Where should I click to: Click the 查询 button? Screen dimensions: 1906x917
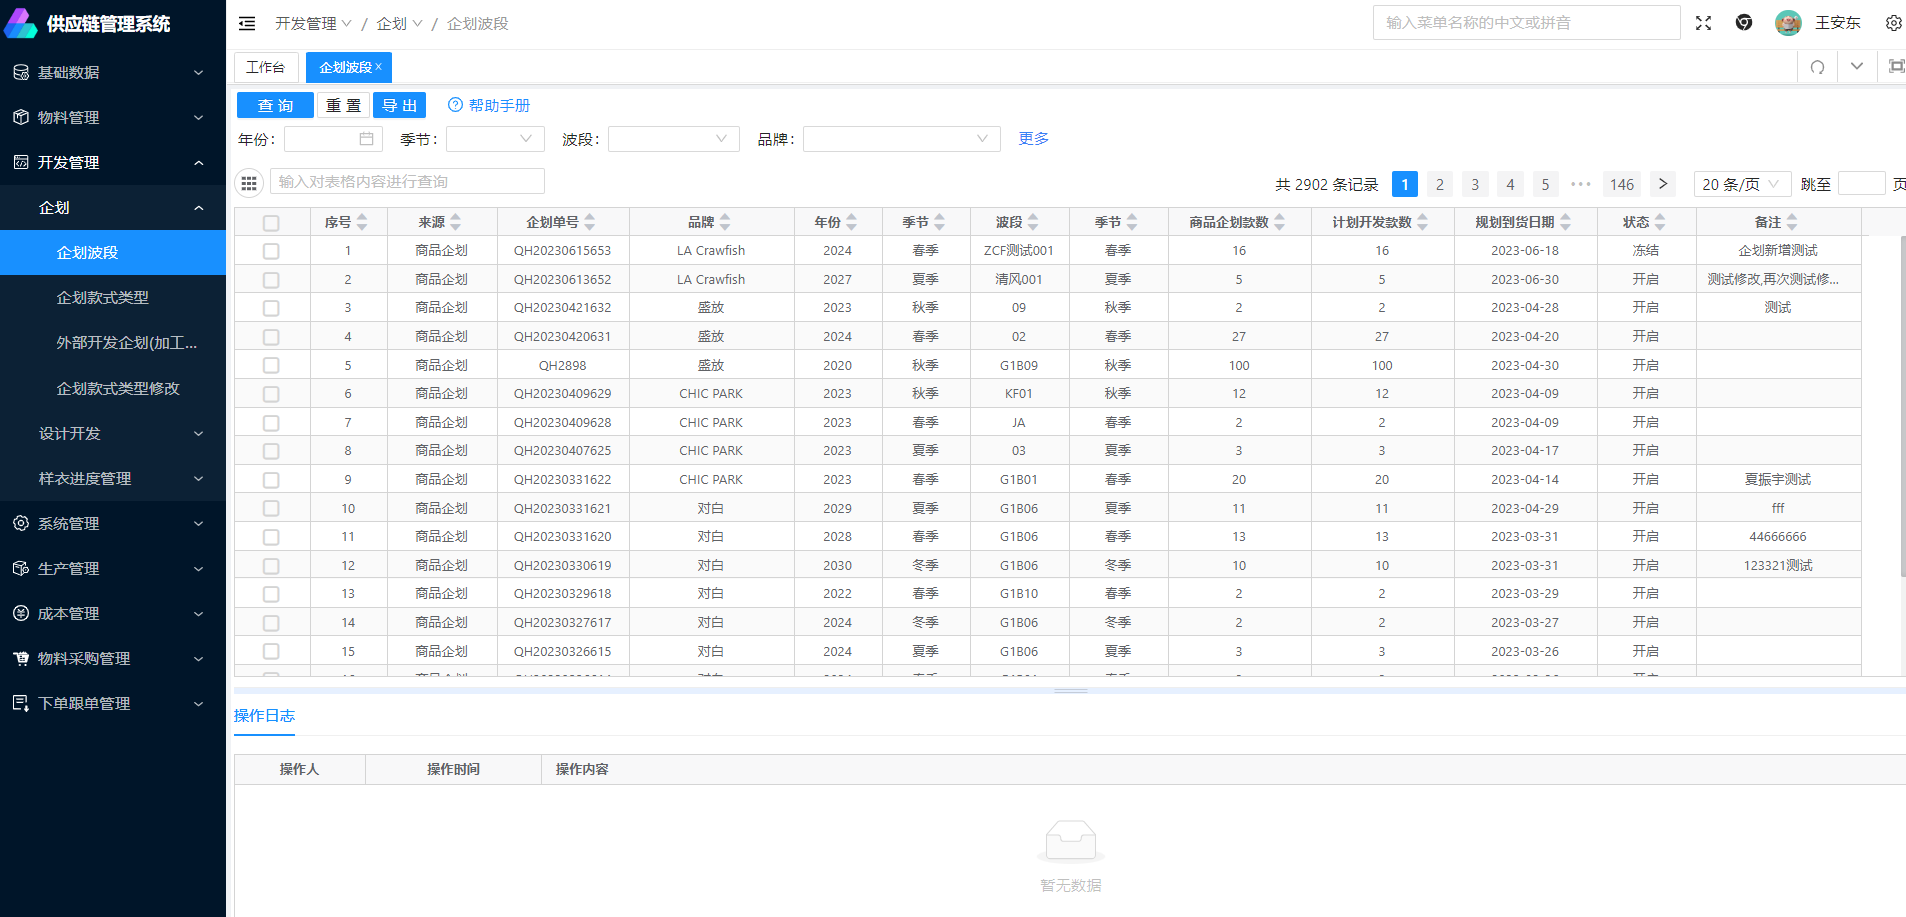(x=275, y=105)
